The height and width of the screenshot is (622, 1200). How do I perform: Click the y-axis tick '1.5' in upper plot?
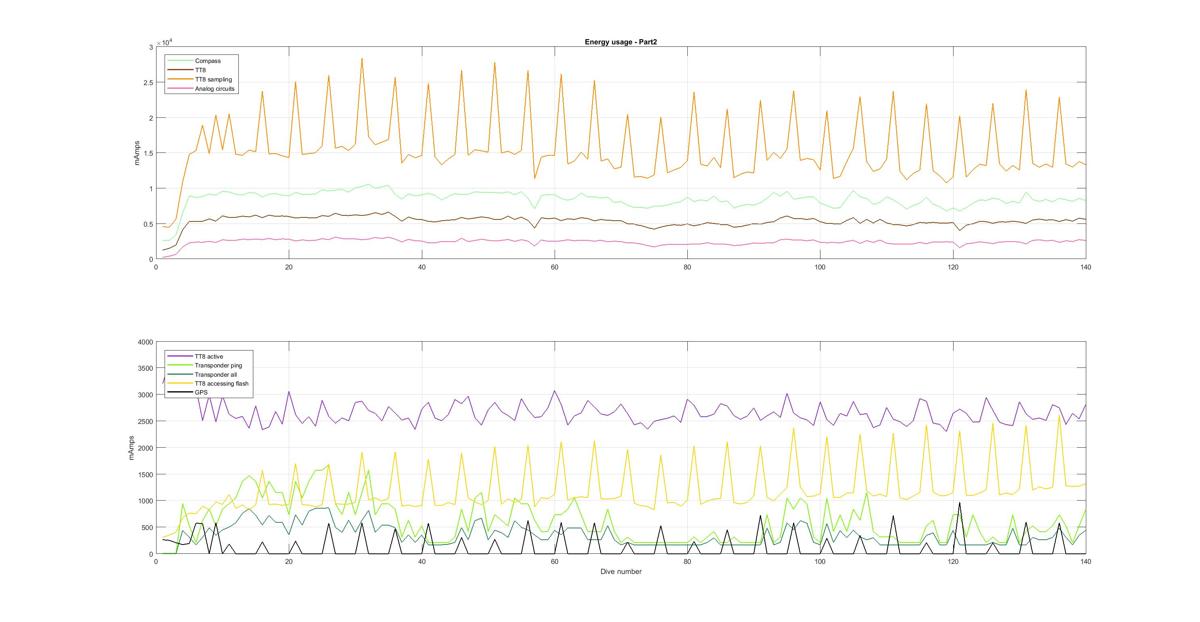point(148,153)
